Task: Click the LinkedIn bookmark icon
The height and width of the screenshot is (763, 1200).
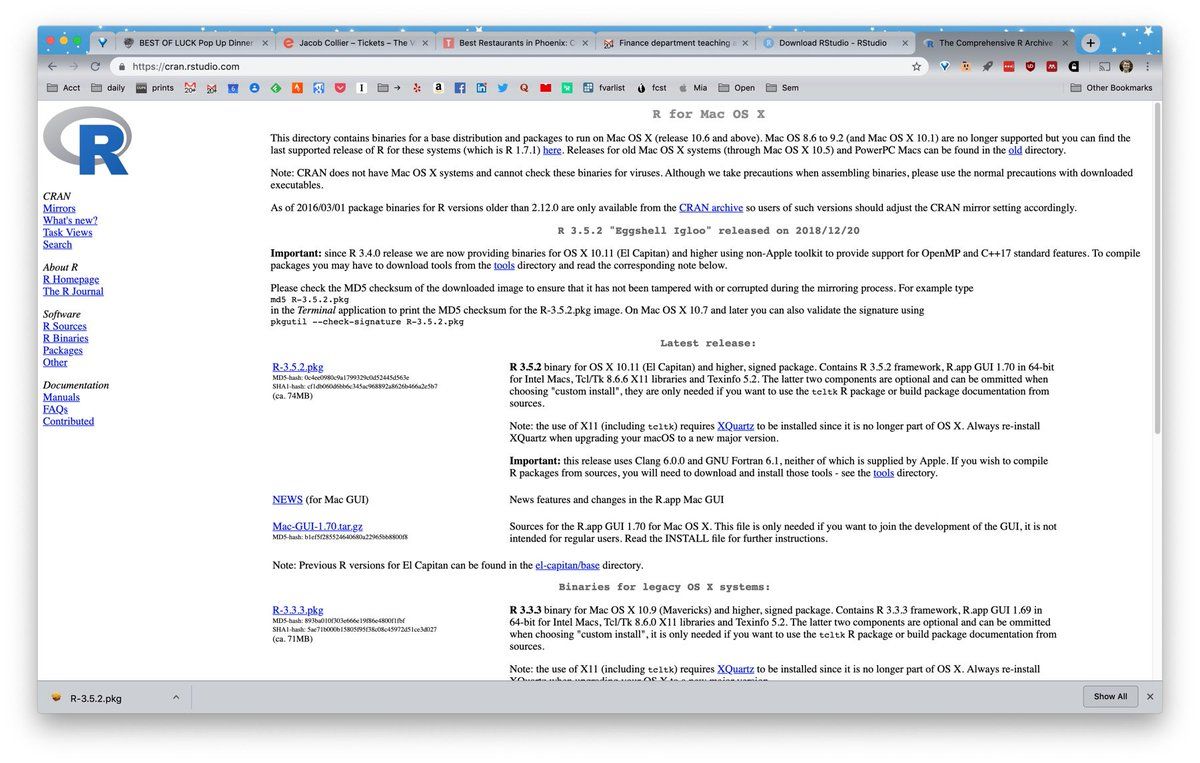Action: pyautogui.click(x=482, y=88)
